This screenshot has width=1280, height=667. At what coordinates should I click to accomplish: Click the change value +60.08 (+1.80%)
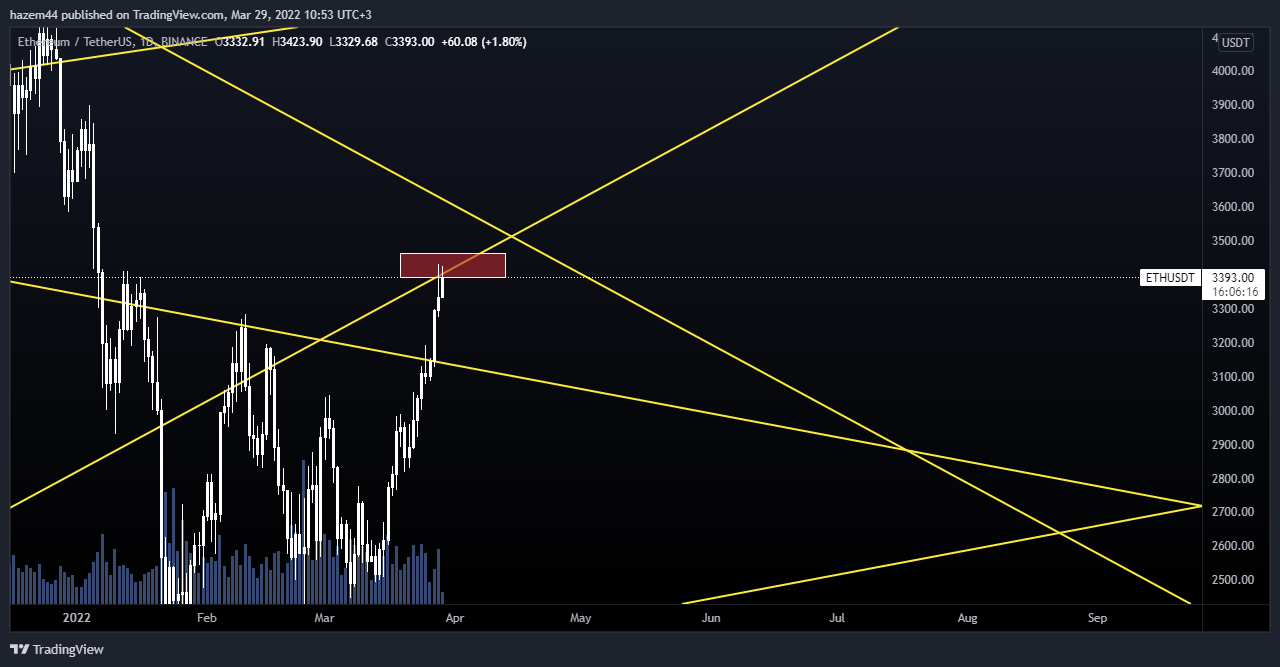[x=484, y=42]
